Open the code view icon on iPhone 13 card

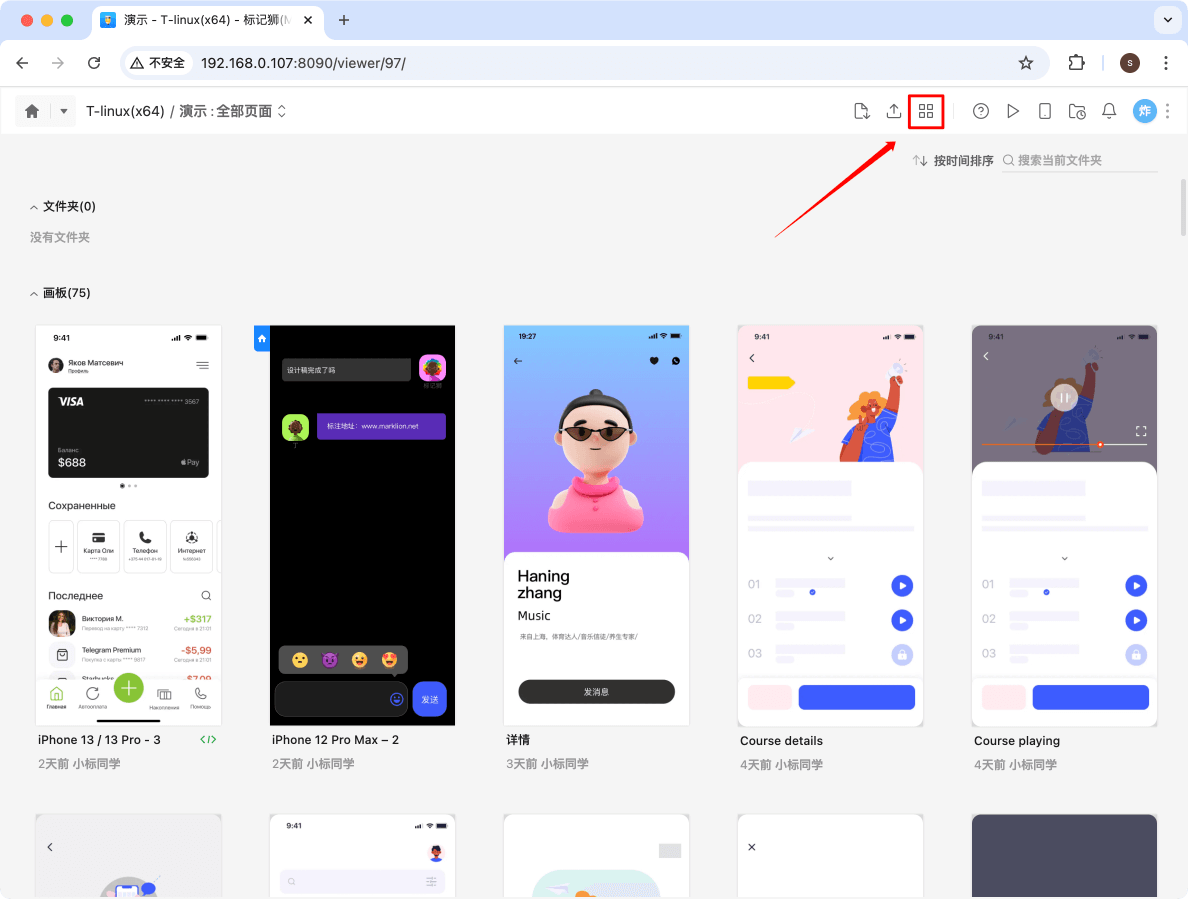click(x=207, y=739)
